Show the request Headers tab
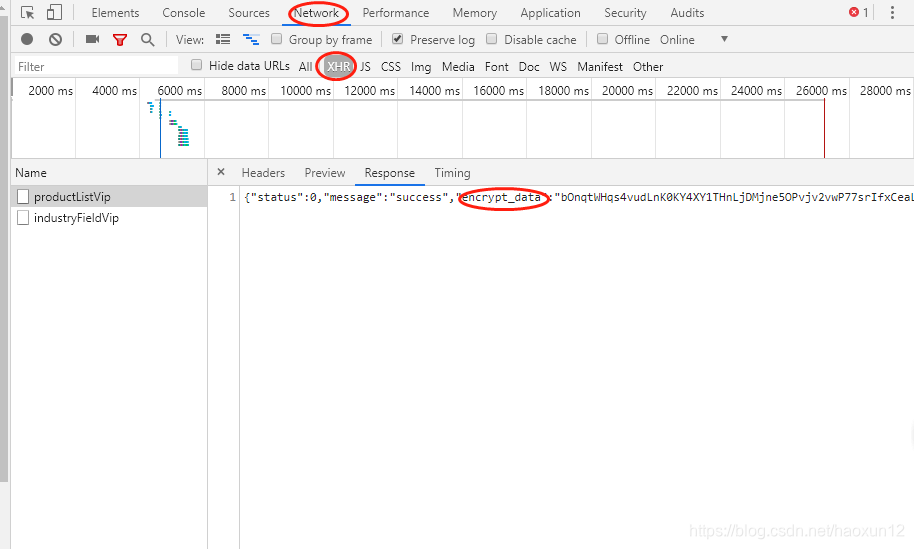 [x=263, y=173]
